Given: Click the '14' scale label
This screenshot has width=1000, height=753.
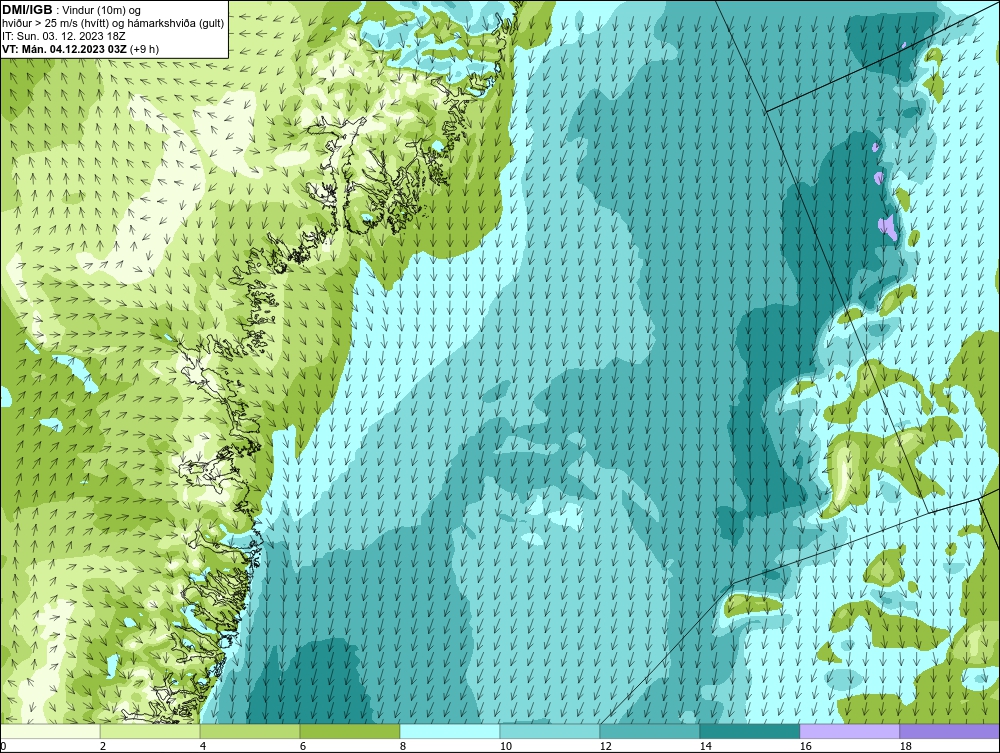Looking at the screenshot, I should pyautogui.click(x=705, y=746).
